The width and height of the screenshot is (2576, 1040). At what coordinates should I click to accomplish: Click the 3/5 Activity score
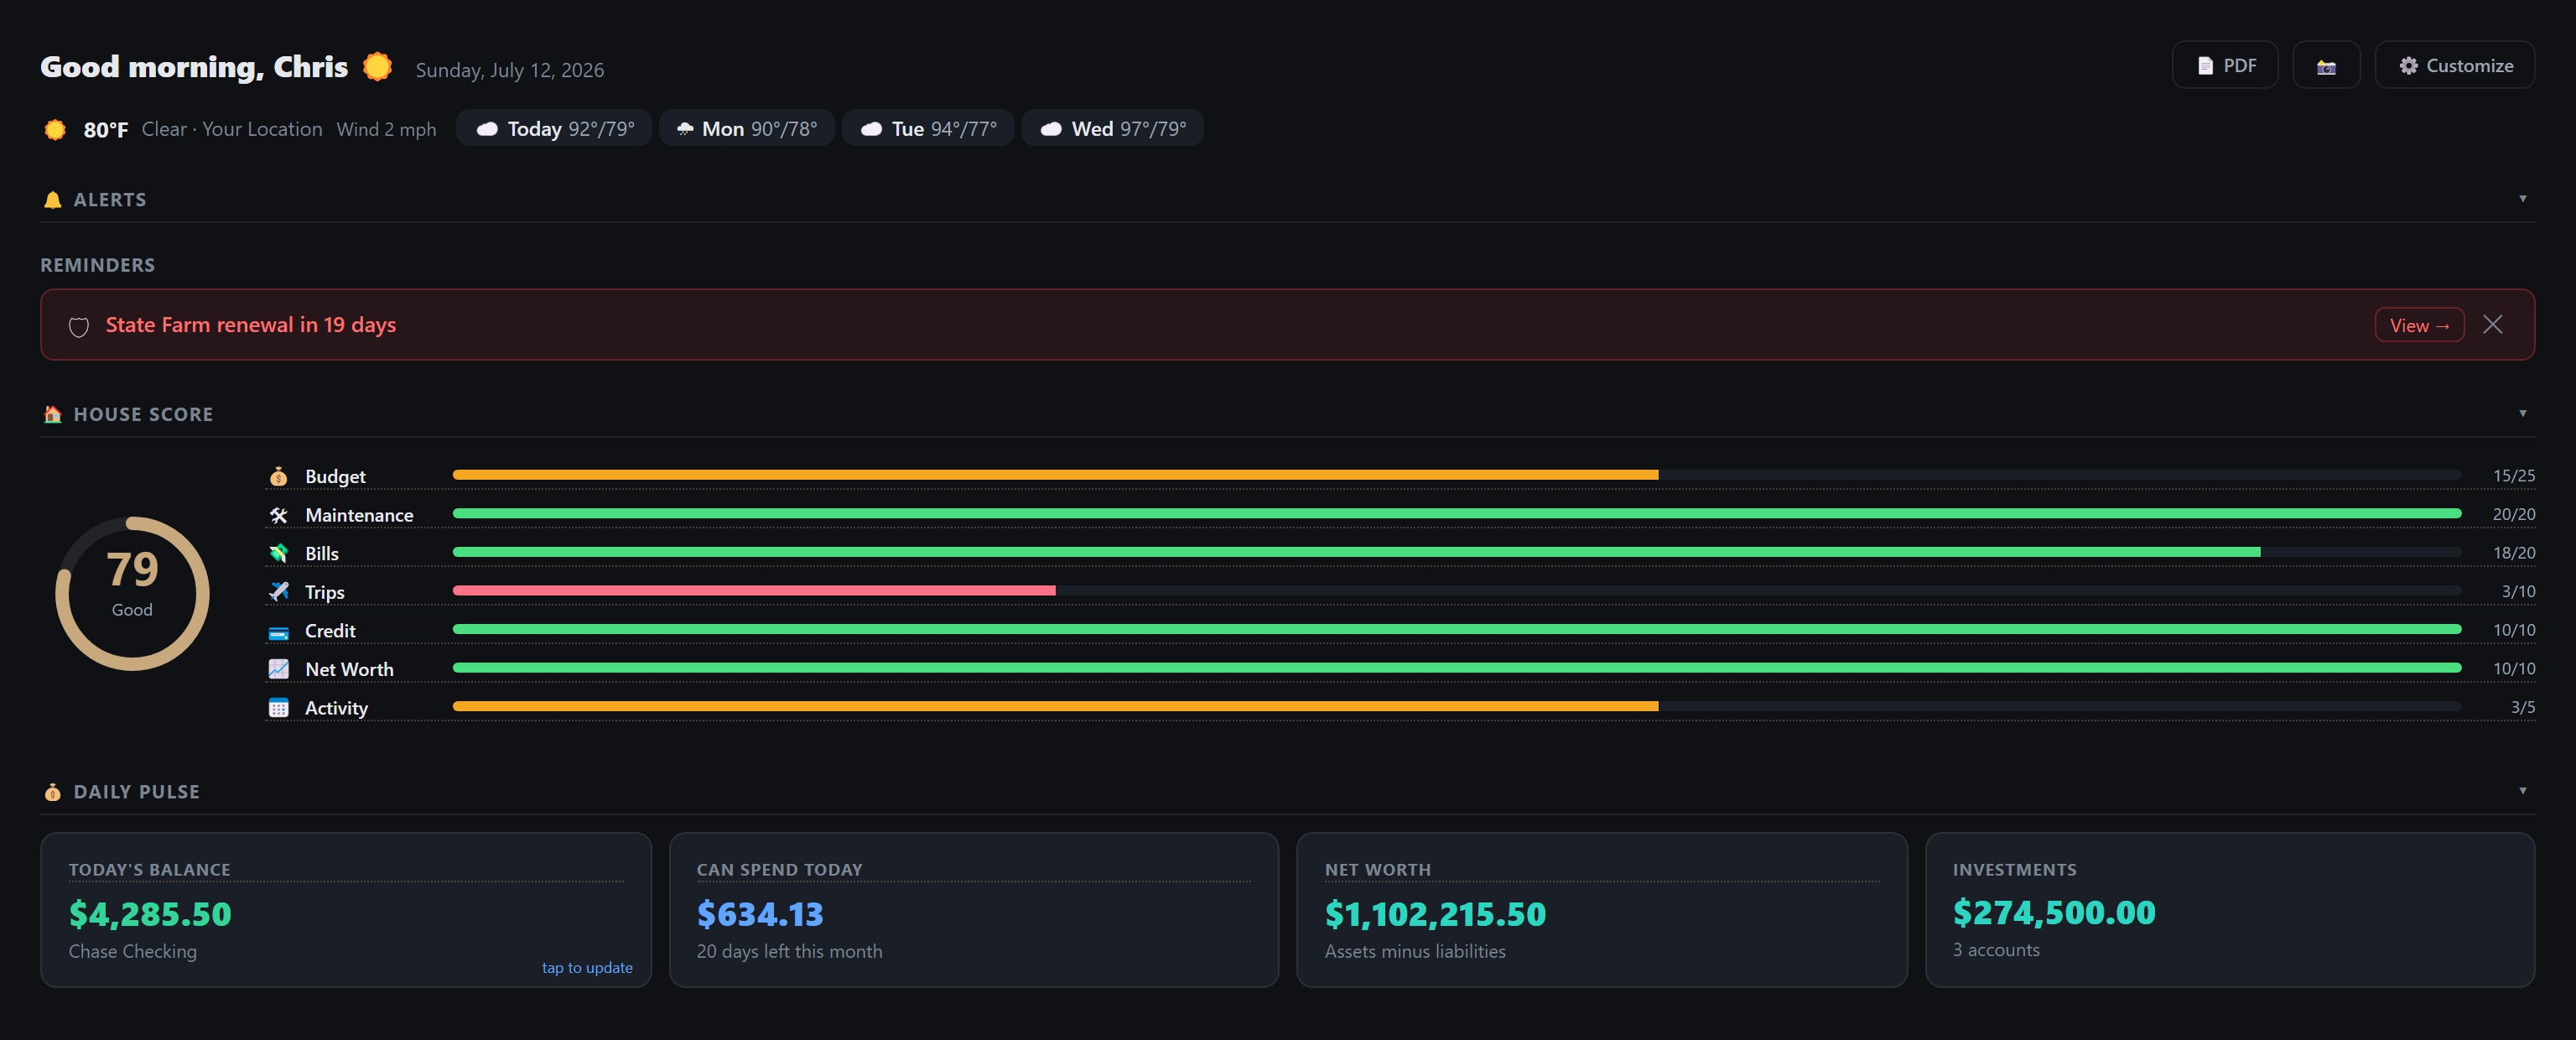pos(2522,707)
